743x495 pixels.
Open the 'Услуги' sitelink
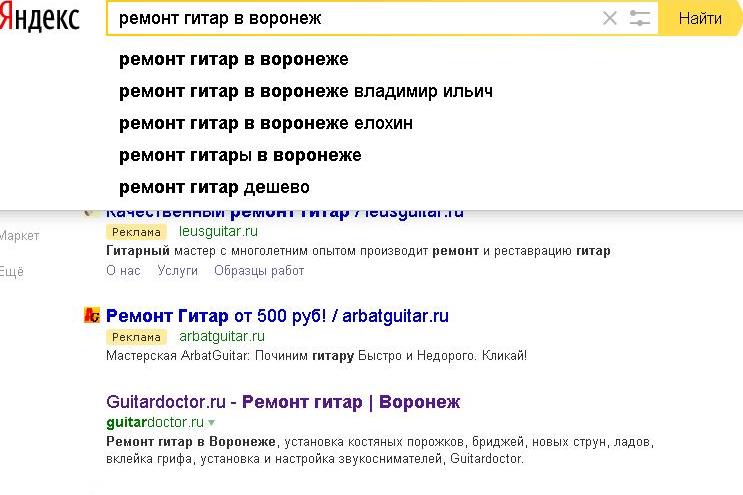[x=178, y=270]
